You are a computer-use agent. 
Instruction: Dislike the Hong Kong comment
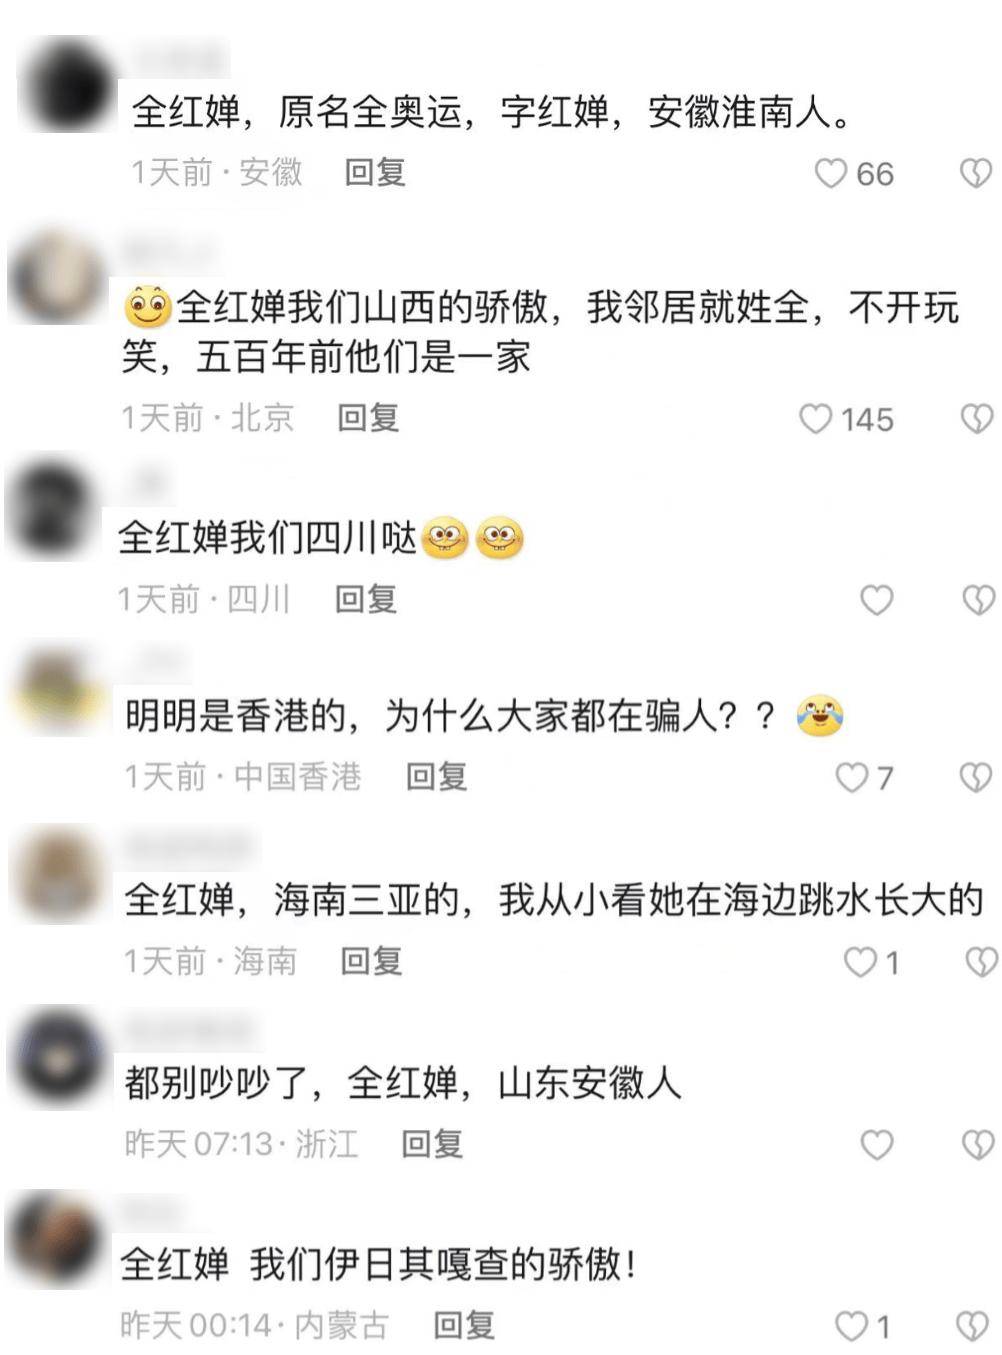[976, 777]
